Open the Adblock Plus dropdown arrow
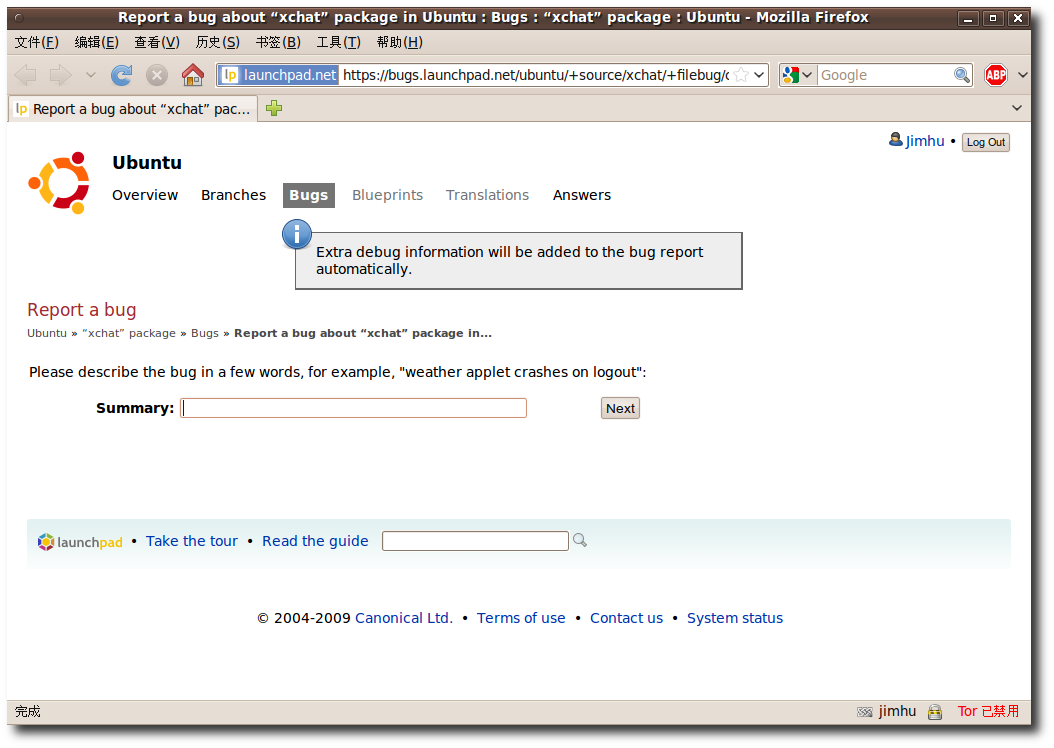 1022,75
